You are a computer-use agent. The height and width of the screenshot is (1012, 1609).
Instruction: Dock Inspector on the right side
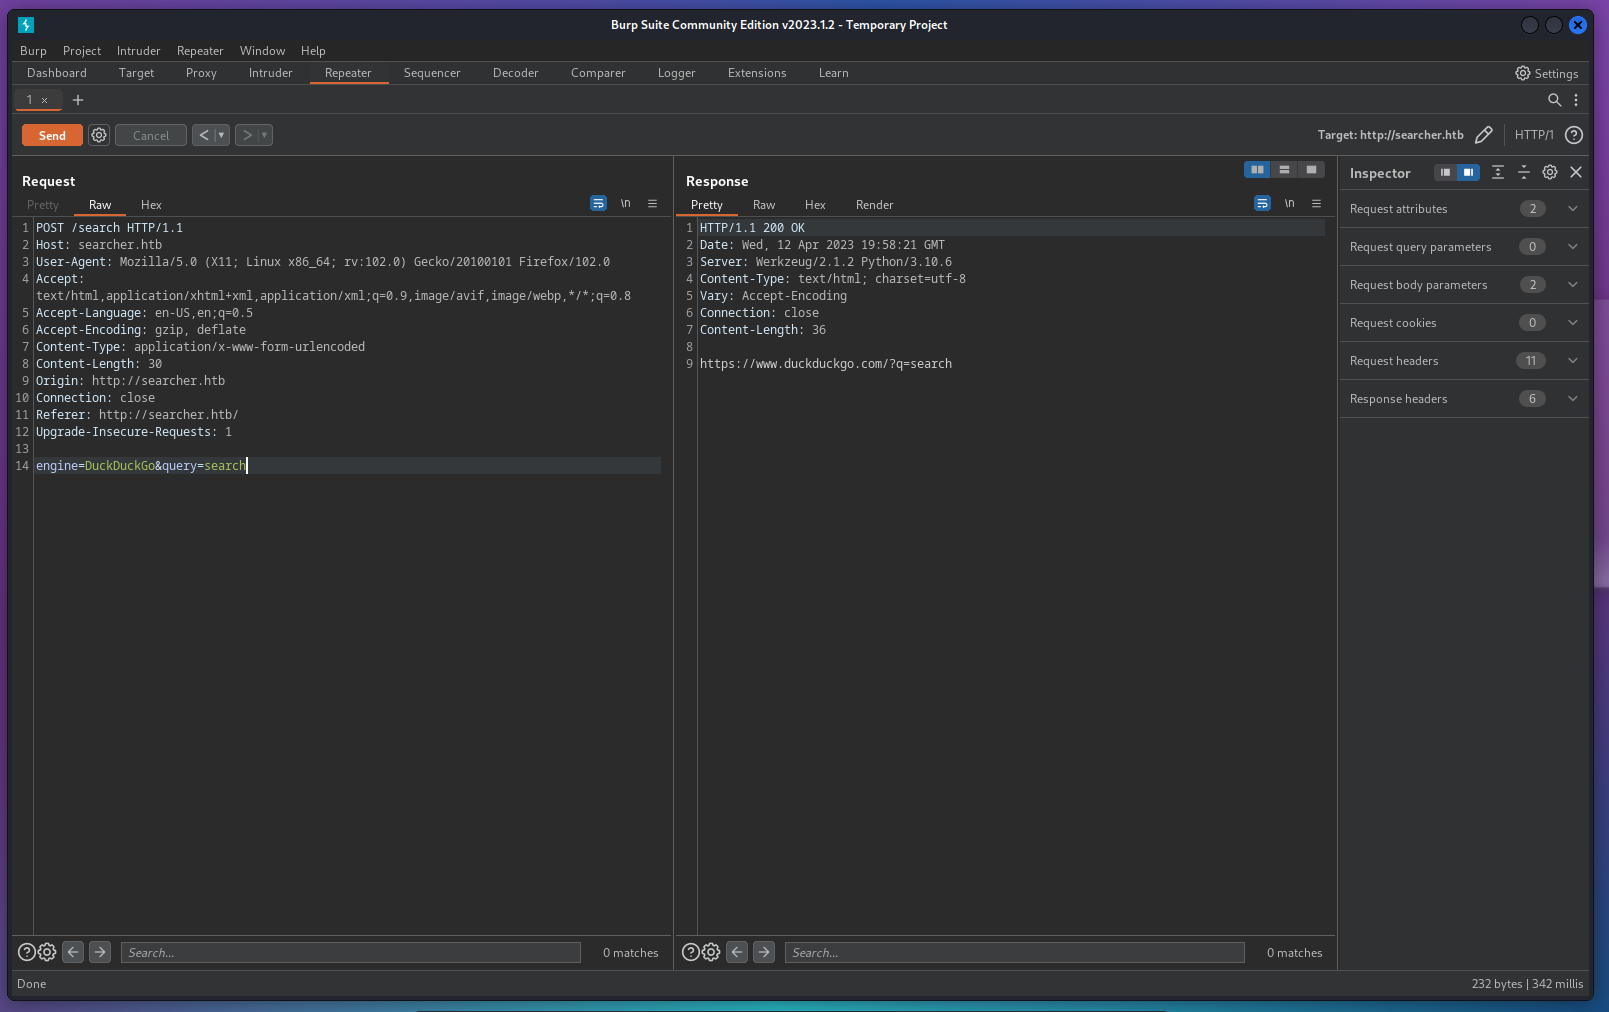1468,173
